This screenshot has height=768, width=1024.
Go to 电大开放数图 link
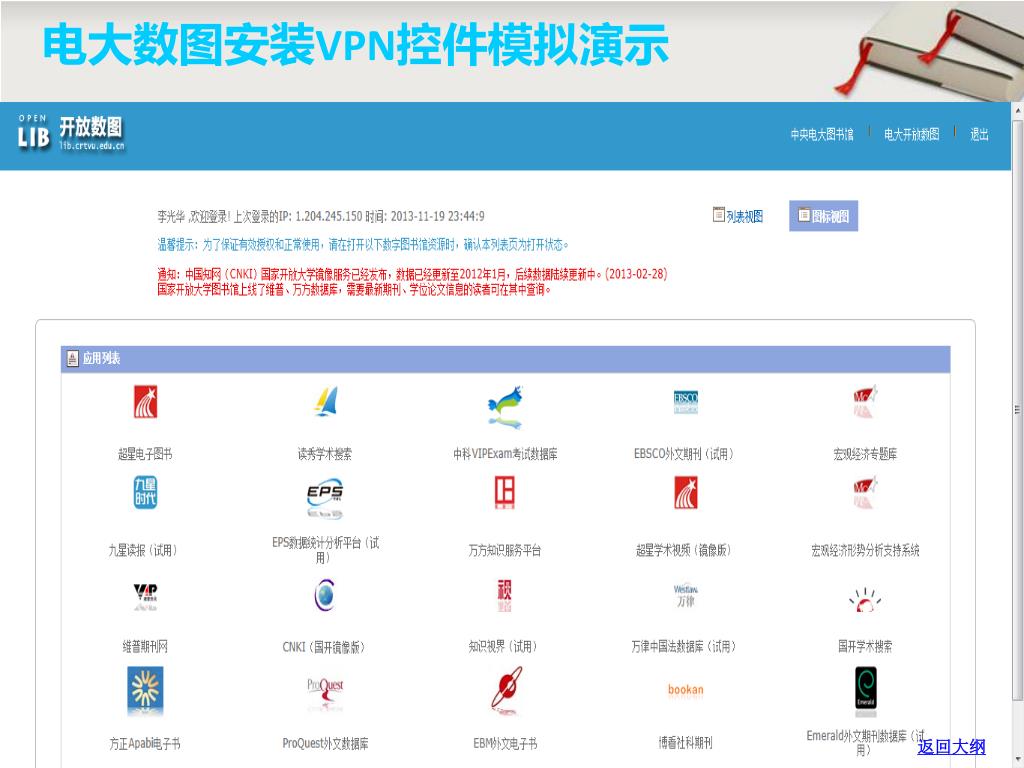[911, 135]
